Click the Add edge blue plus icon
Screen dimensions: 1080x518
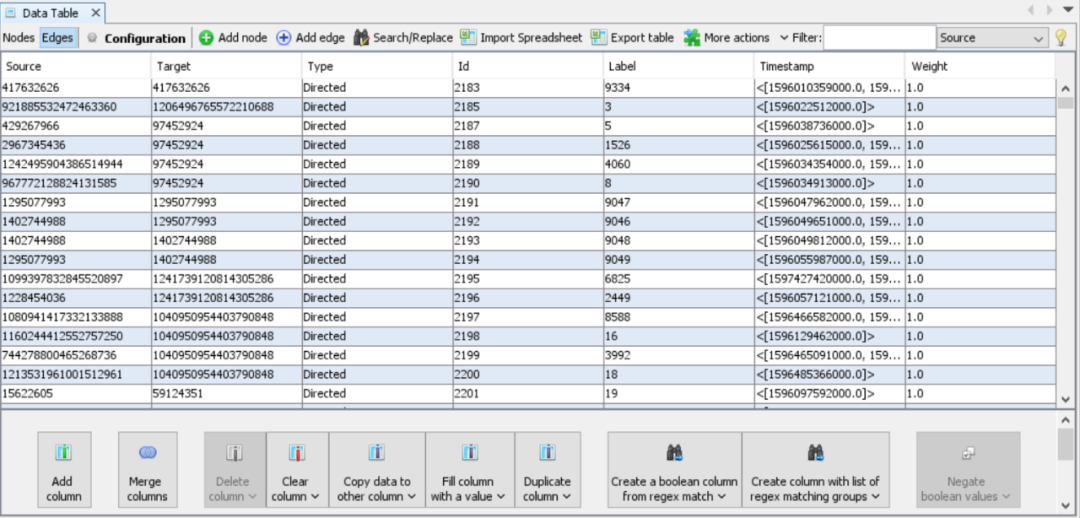[284, 38]
